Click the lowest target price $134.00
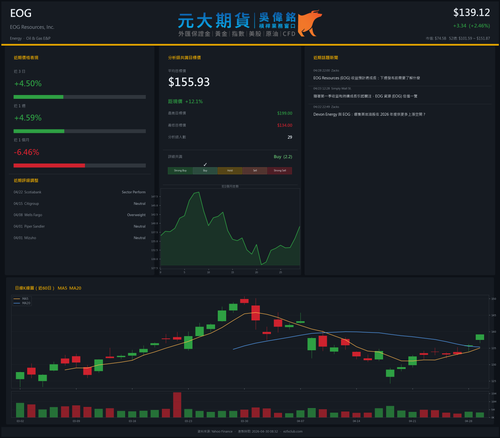The image size is (500, 438). (285, 125)
